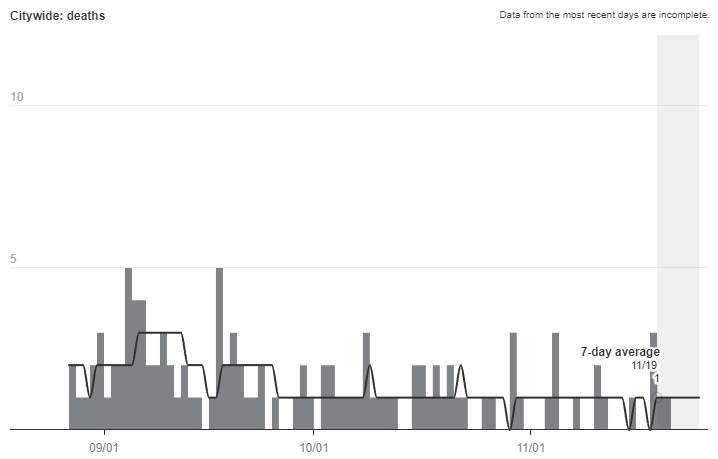
Task: Click the 3-death bar just after 11/01
Action: (x=556, y=380)
